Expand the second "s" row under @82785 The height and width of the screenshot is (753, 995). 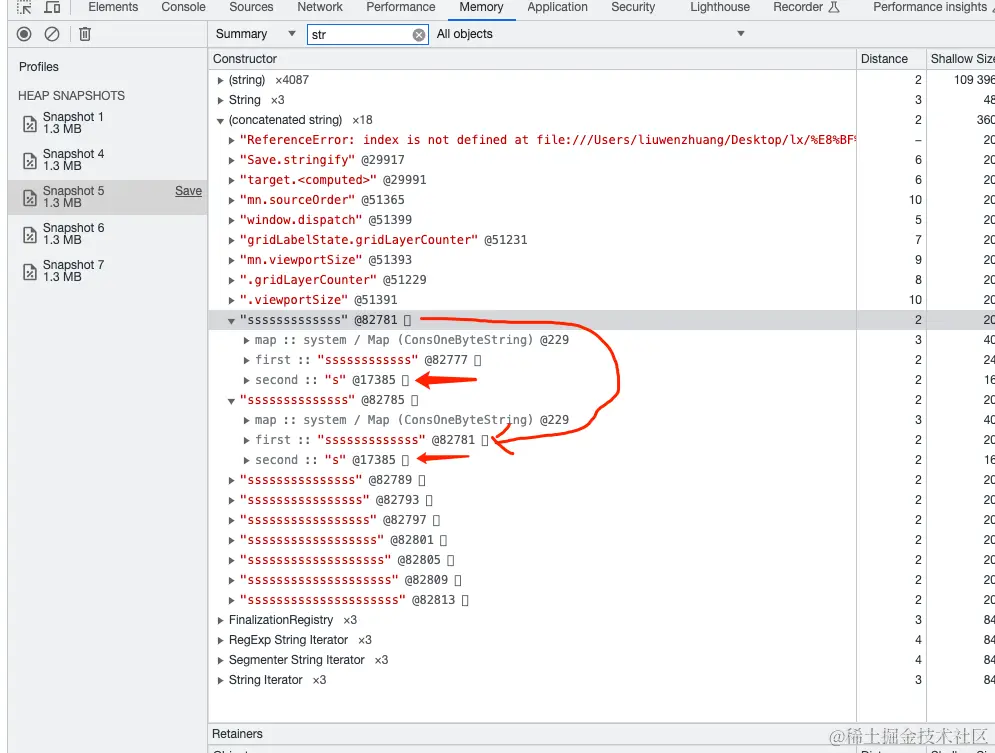point(246,461)
